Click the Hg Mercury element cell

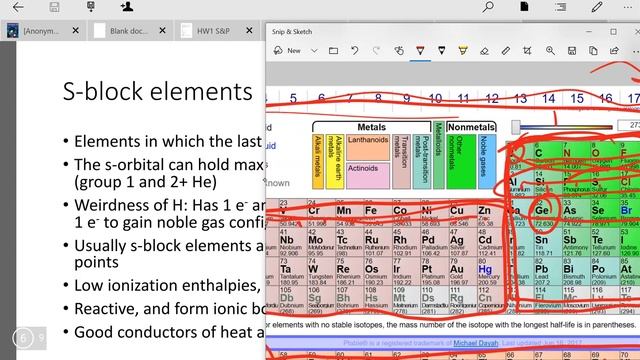[490, 271]
